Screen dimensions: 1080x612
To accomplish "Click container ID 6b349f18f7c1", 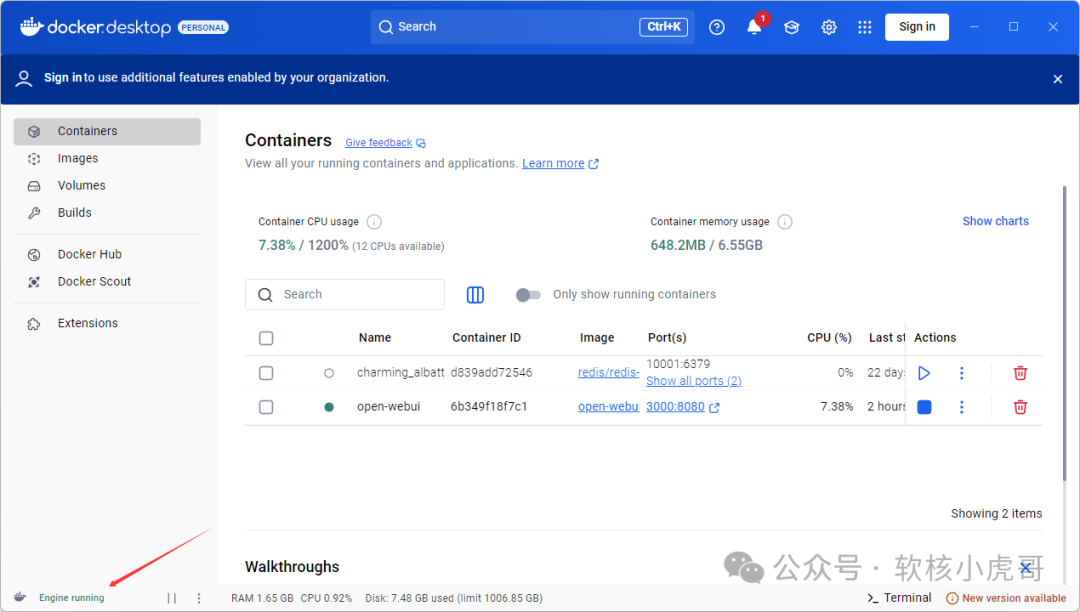I will click(x=489, y=406).
